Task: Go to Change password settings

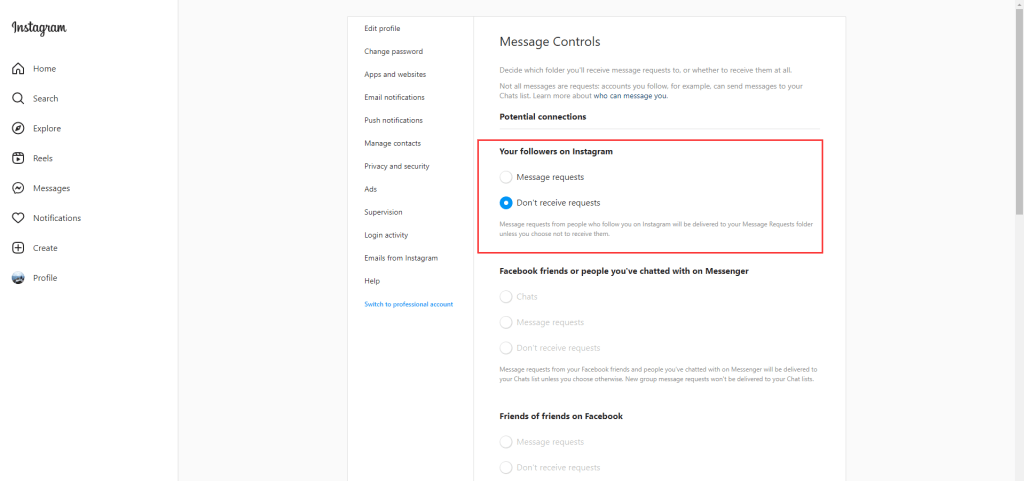Action: tap(393, 51)
